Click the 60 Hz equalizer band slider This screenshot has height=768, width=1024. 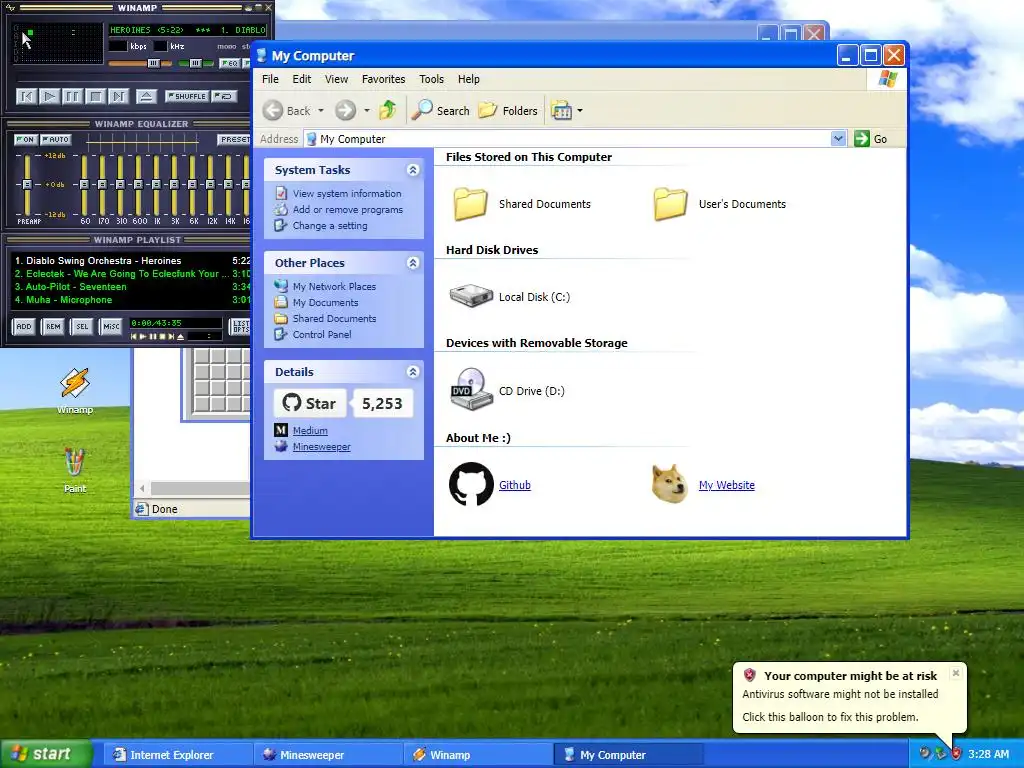tap(84, 185)
